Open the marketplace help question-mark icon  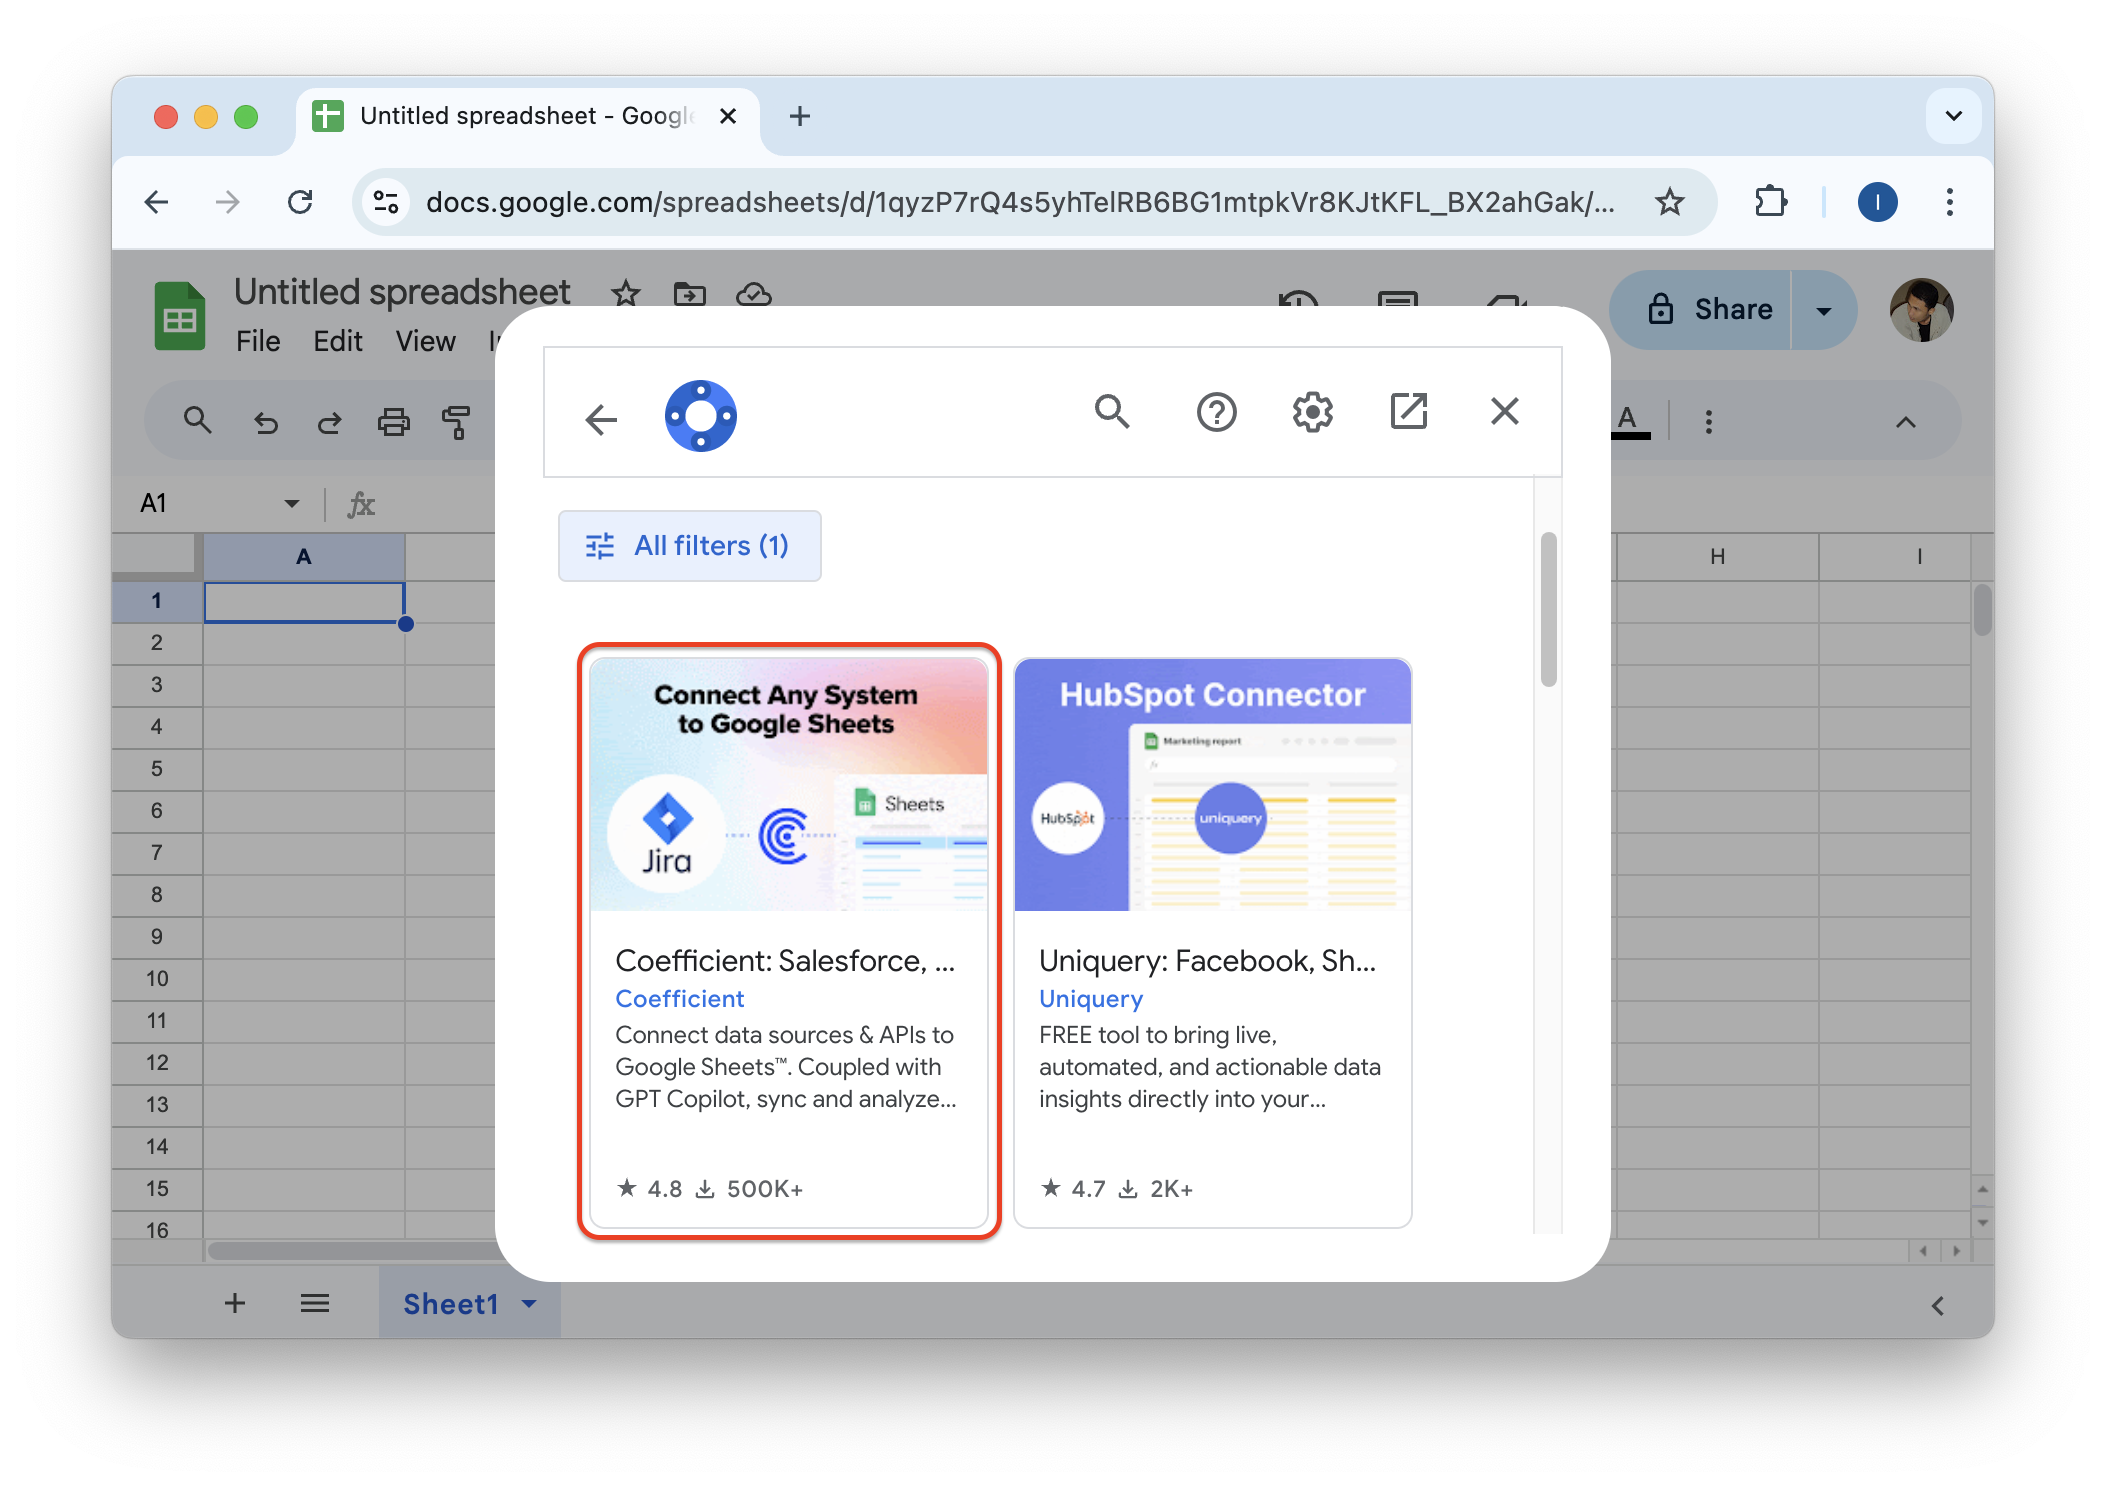(1216, 412)
